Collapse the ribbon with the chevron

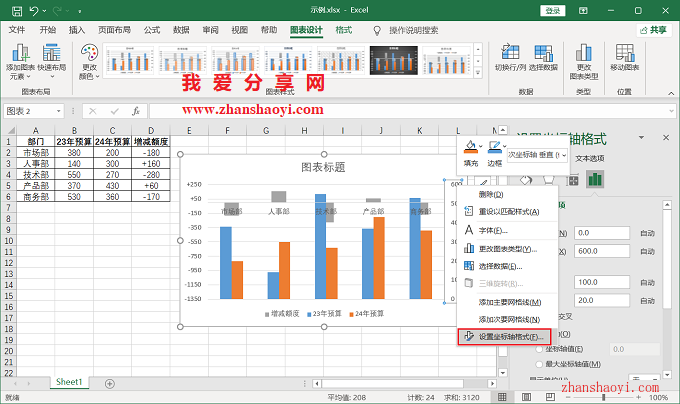click(671, 93)
